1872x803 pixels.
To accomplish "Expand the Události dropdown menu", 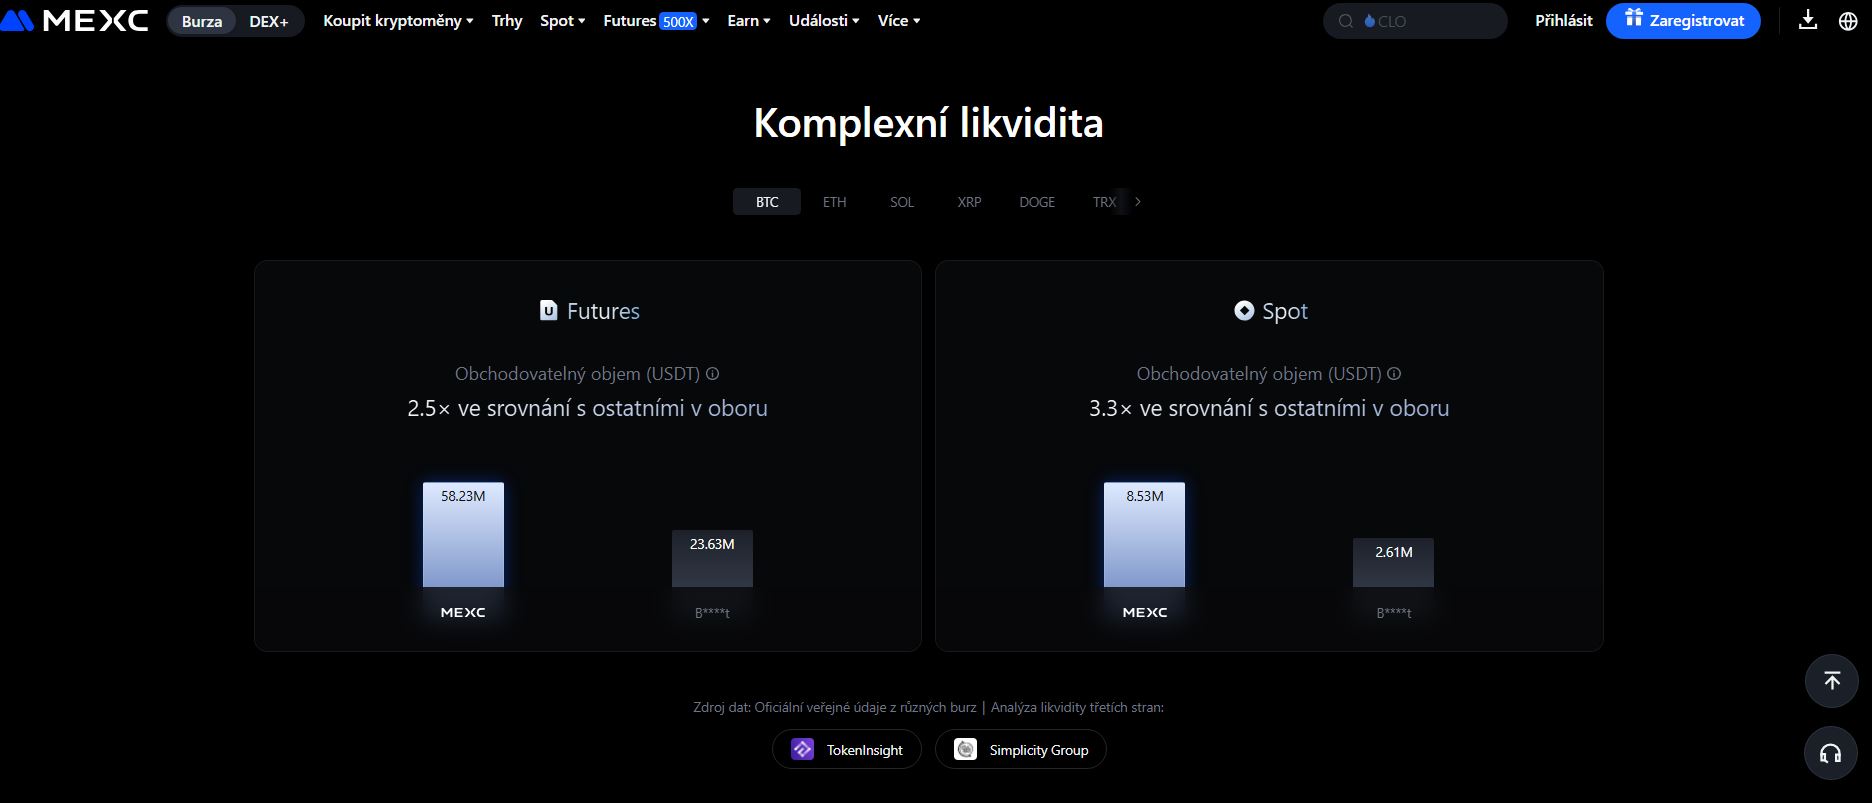I will pyautogui.click(x=824, y=20).
